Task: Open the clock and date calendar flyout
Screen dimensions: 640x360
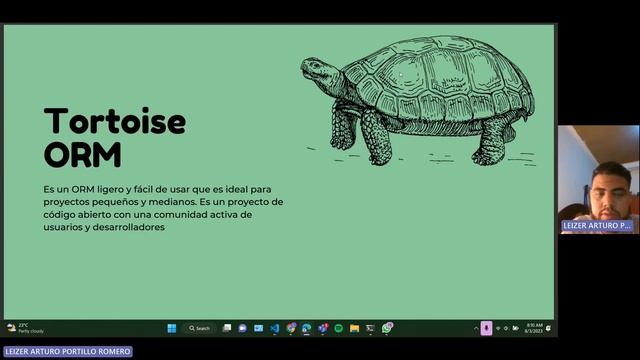Action: click(x=533, y=328)
